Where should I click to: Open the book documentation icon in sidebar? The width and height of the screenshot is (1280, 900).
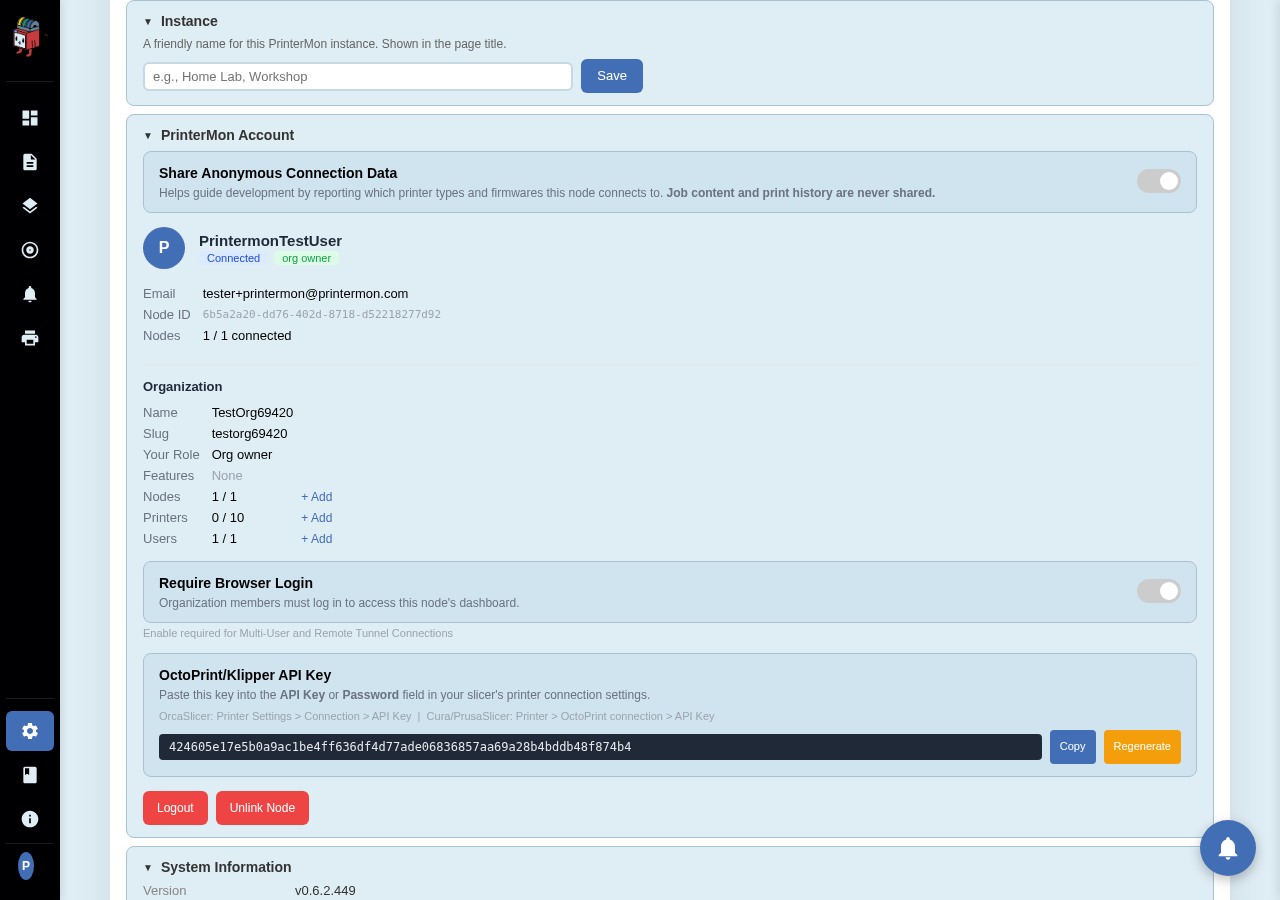[30, 775]
